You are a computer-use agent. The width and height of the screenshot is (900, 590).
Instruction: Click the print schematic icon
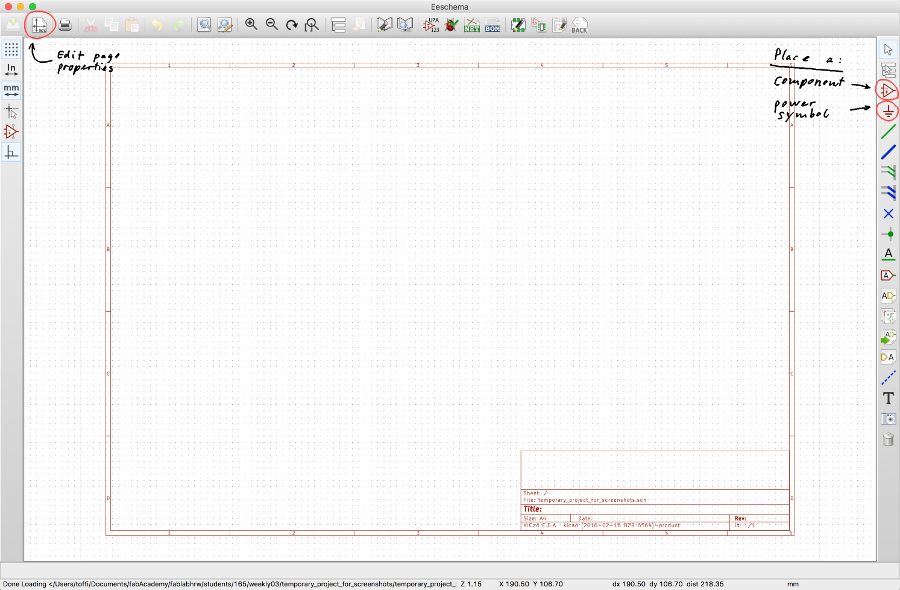click(65, 25)
